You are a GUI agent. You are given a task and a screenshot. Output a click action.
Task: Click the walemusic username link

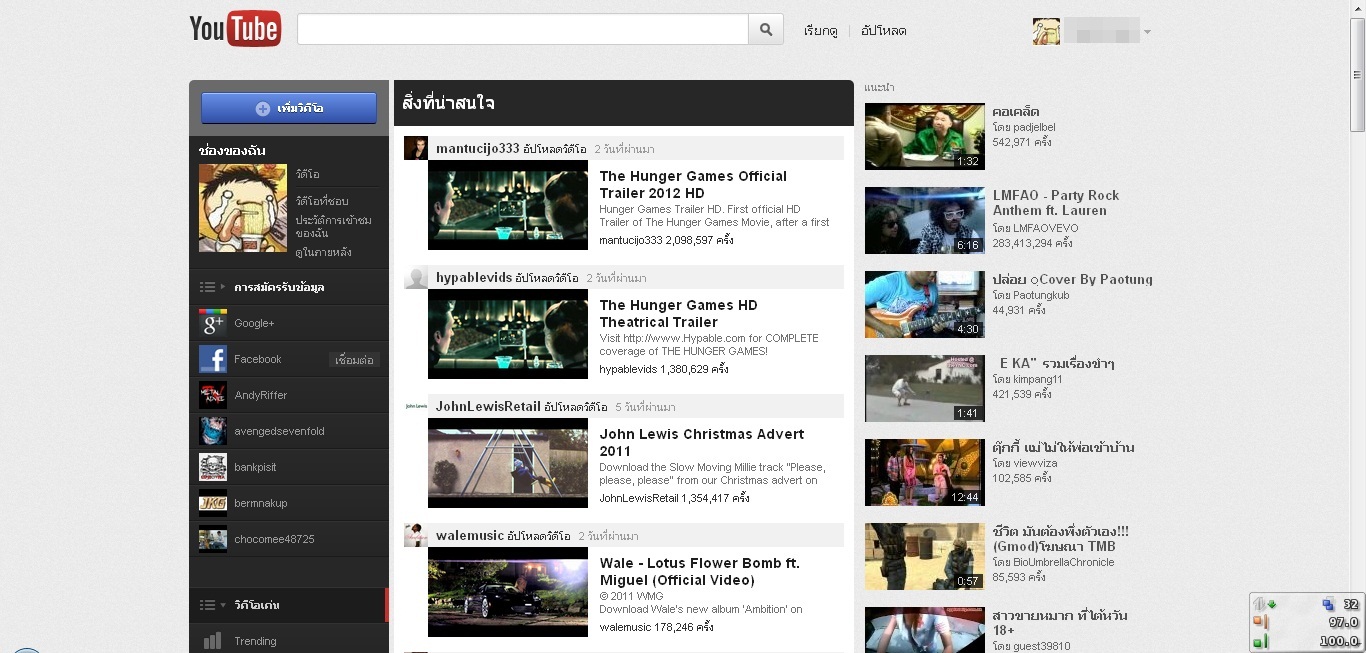[469, 535]
